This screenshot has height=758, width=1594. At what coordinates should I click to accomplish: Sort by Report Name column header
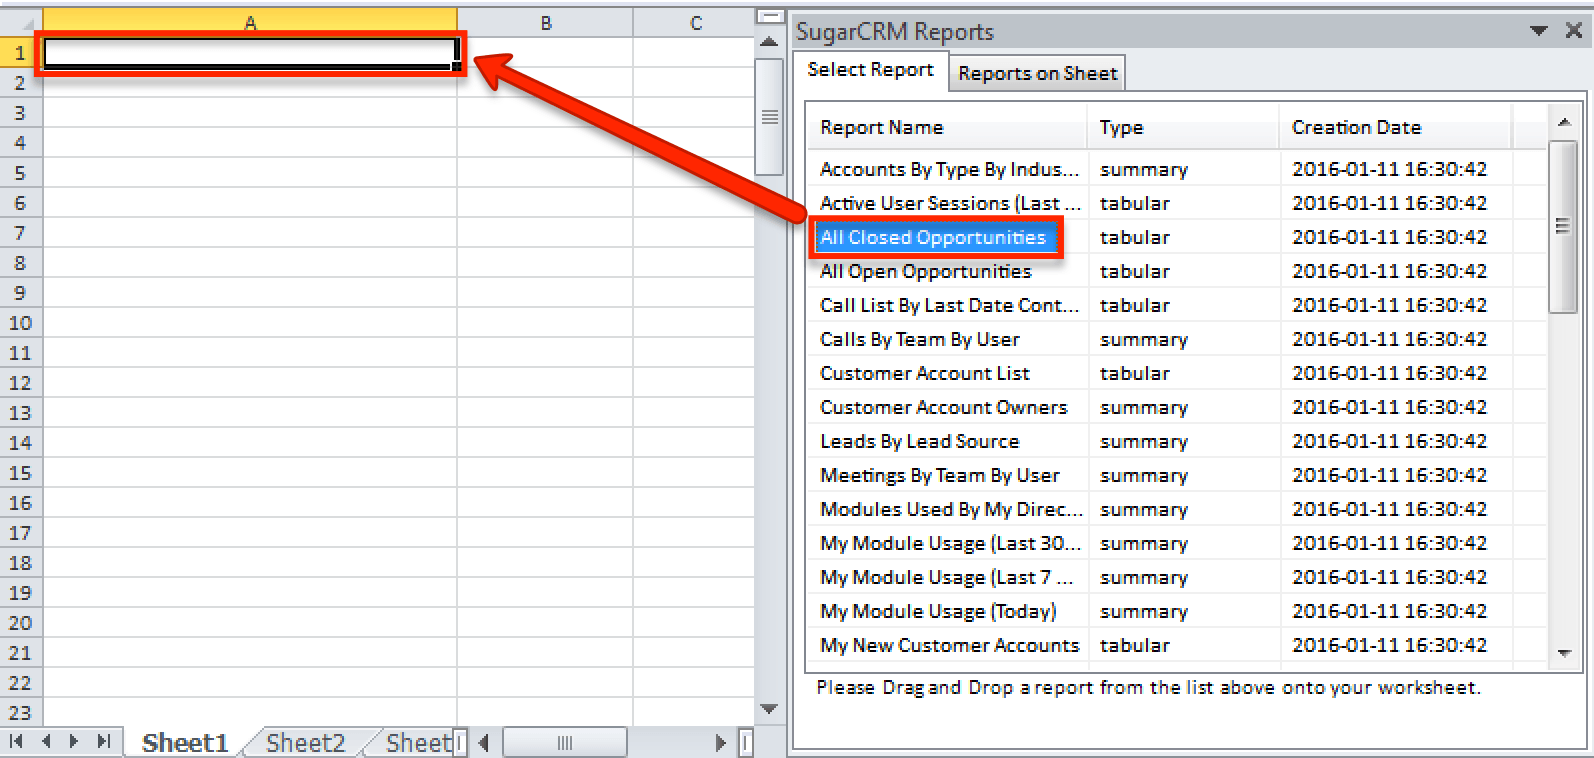pyautogui.click(x=881, y=128)
